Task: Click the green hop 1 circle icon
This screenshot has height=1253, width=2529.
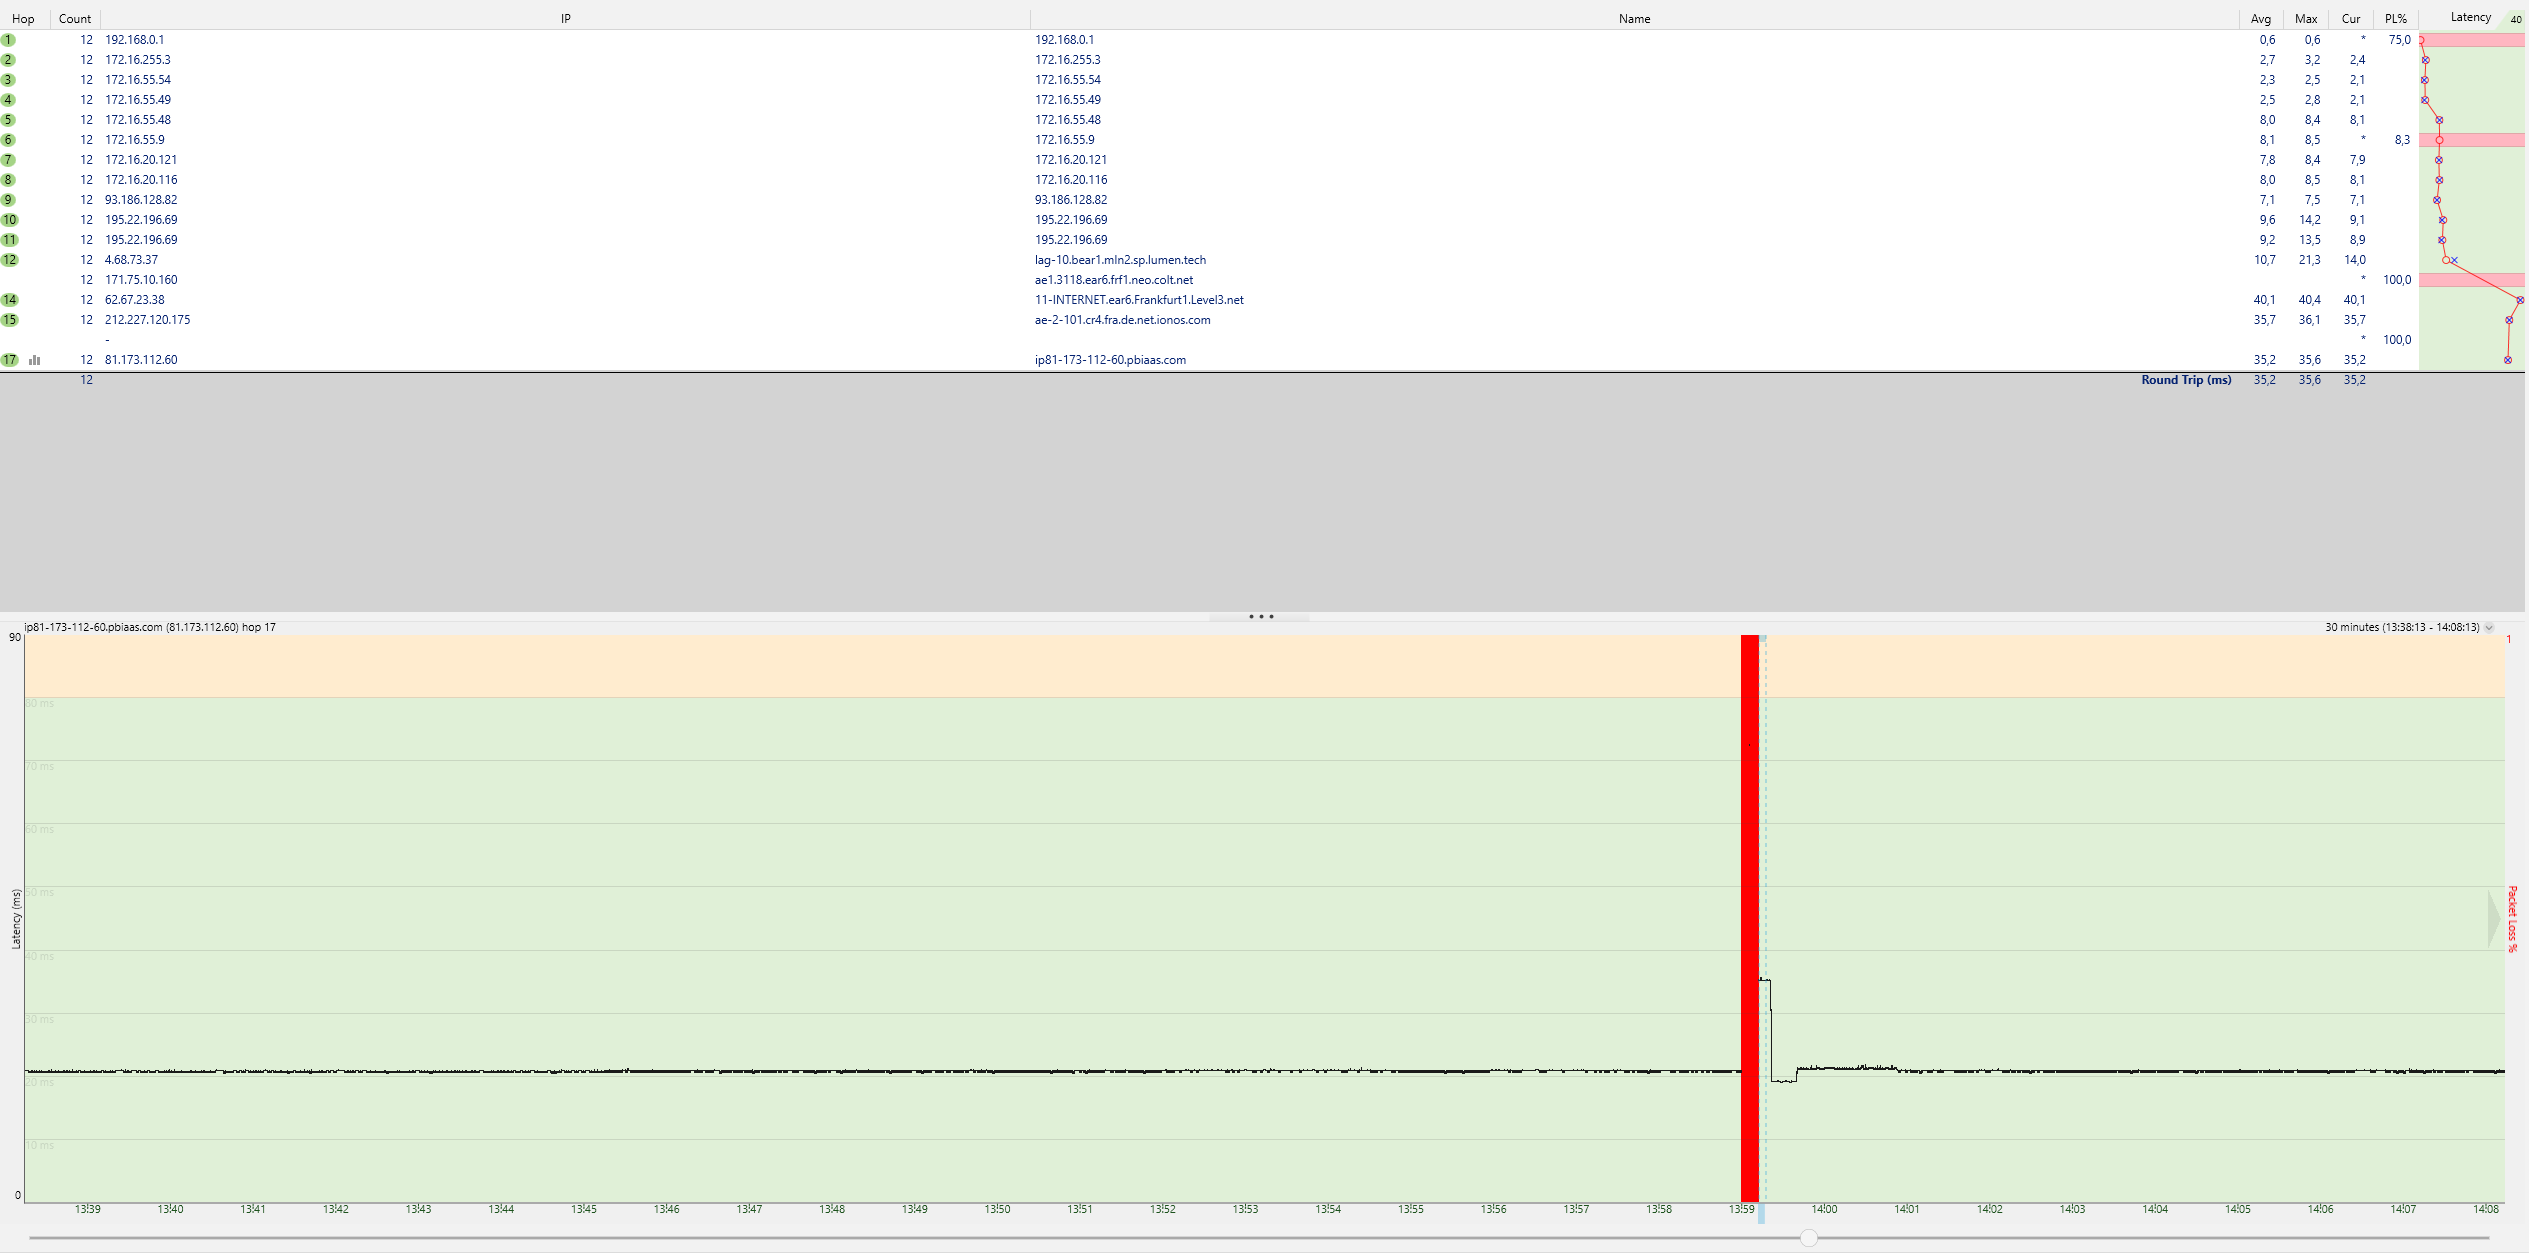Action: point(9,40)
